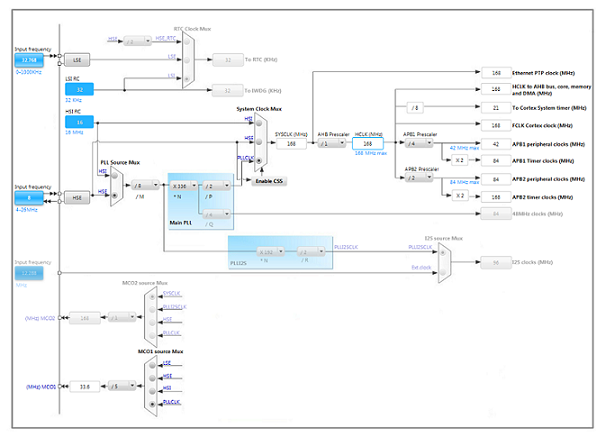
Task: Click the MCO2 output value 168
Action: click(x=85, y=318)
